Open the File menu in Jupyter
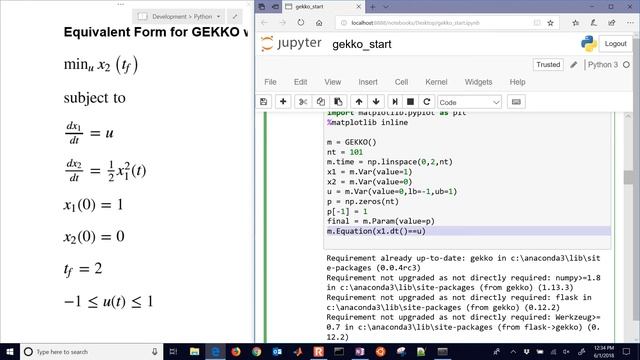 coord(270,82)
